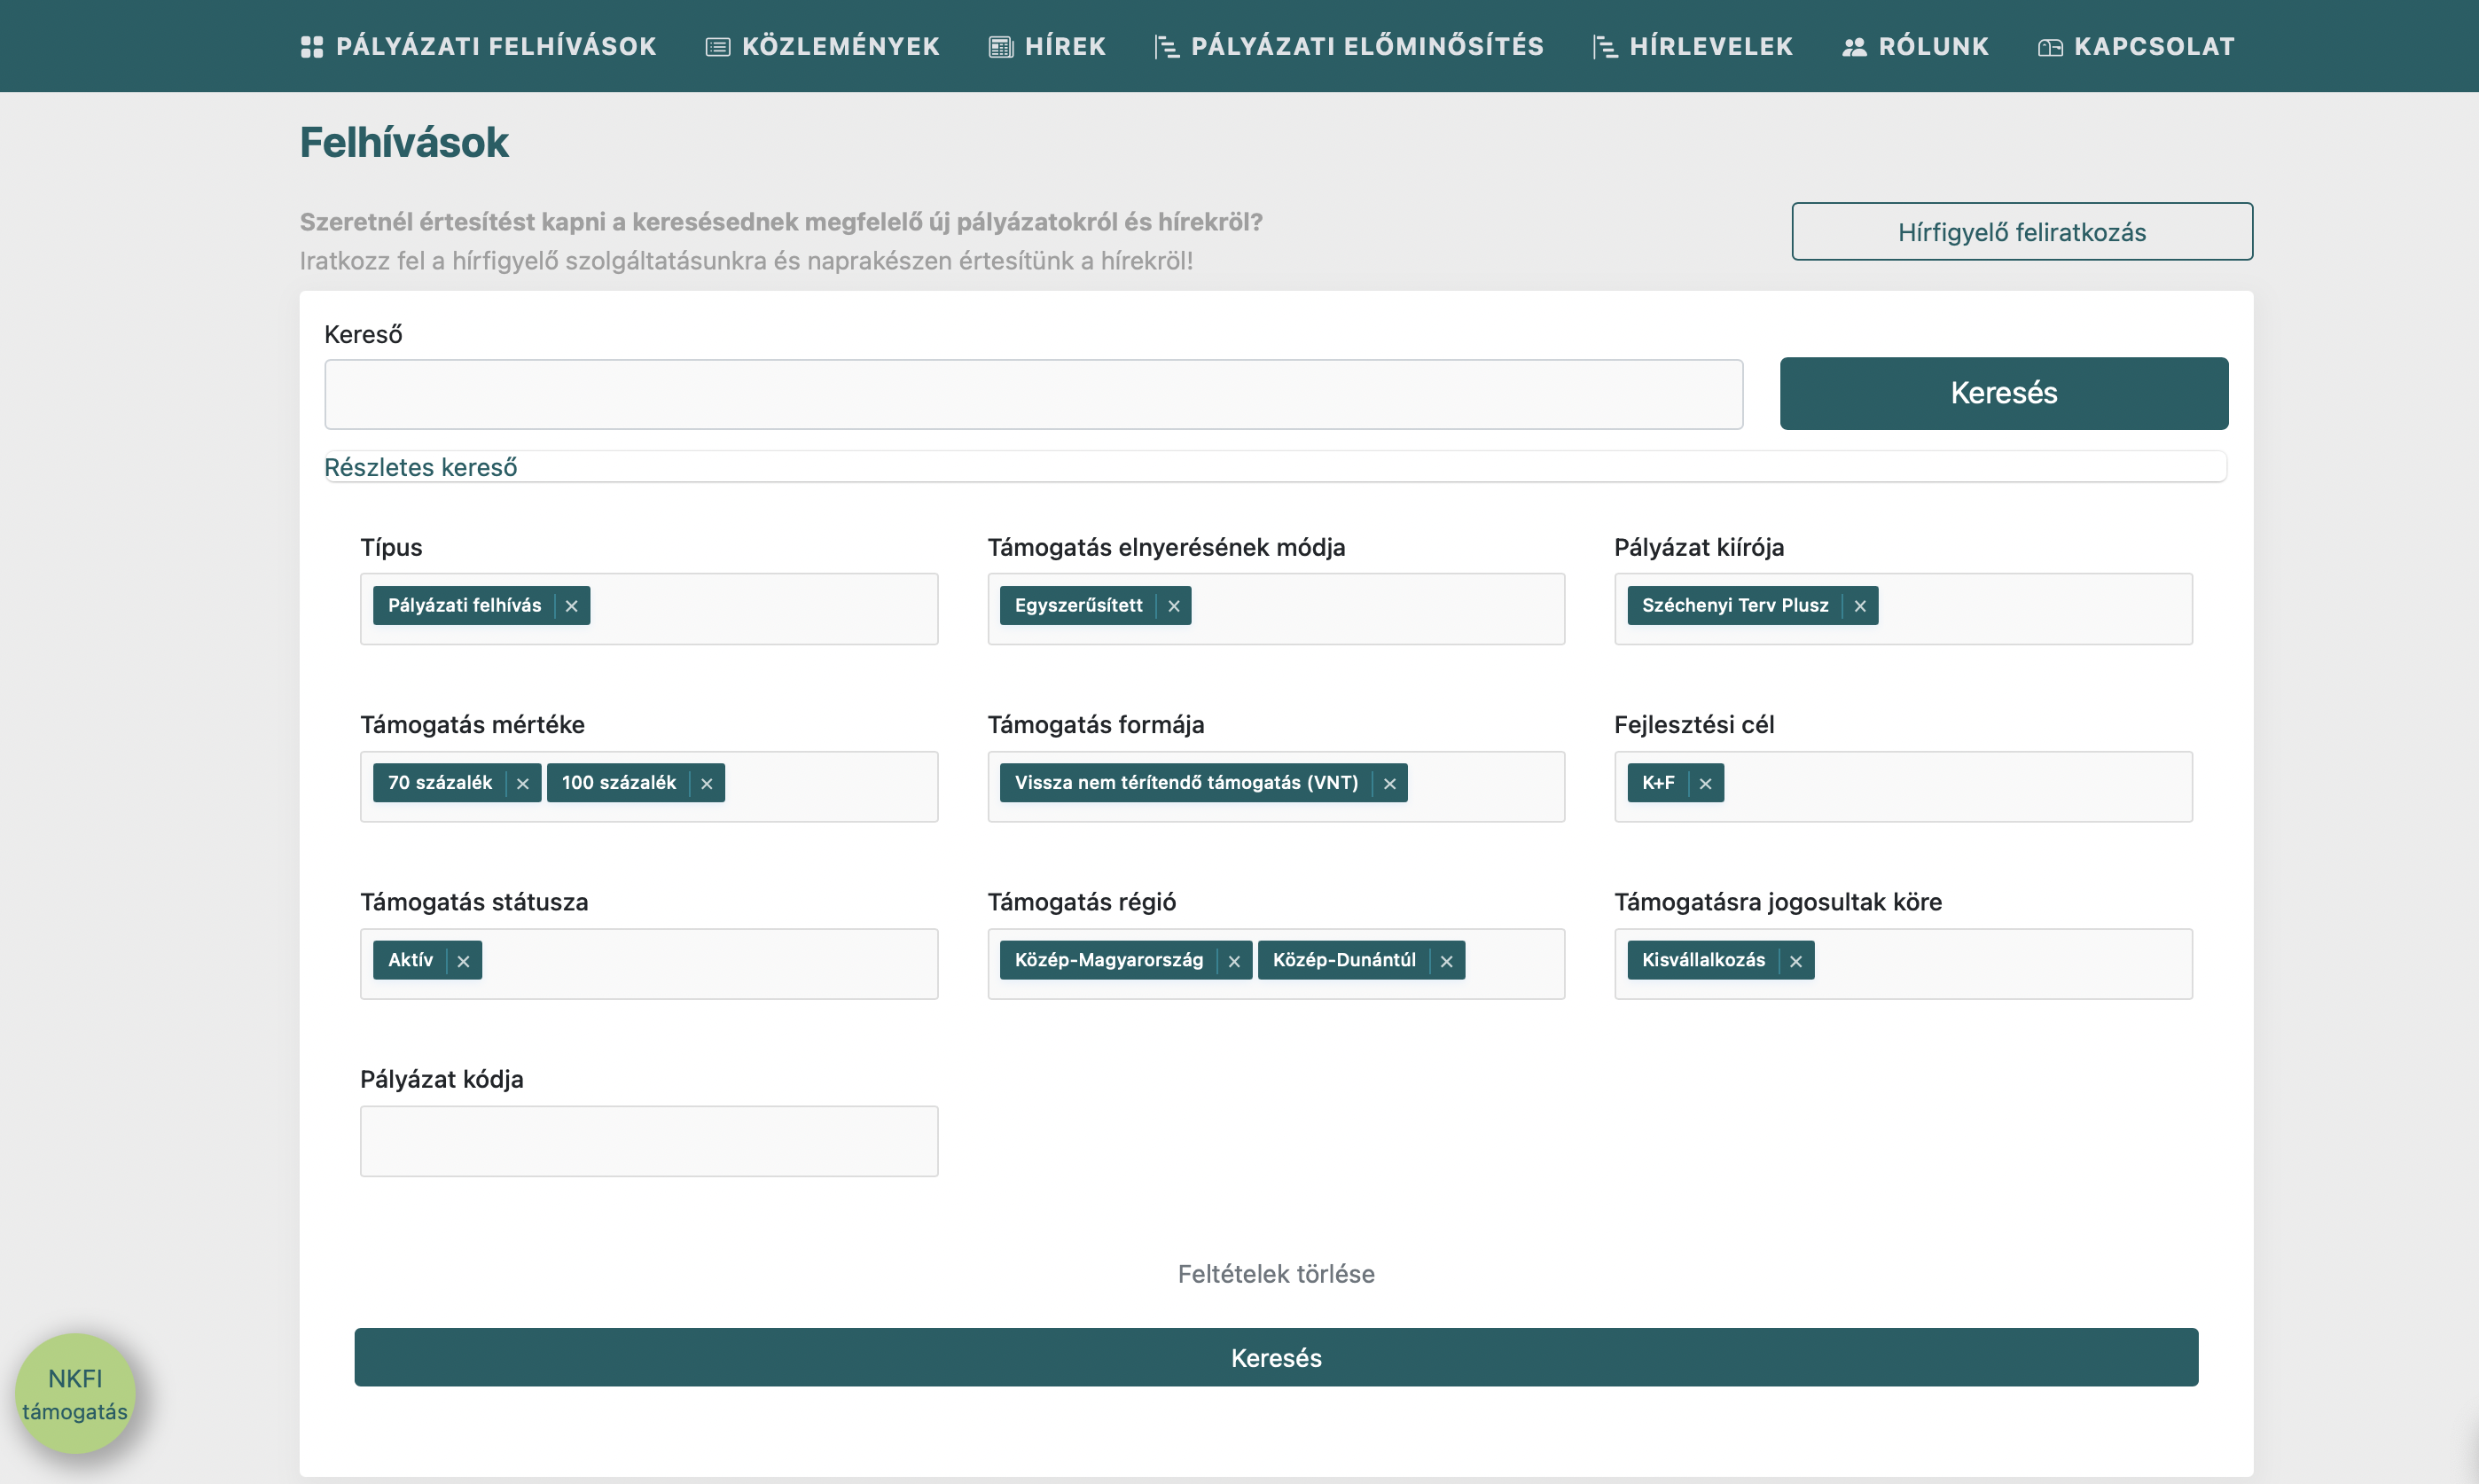2479x1484 pixels.
Task: Click Feltételek törlése link
Action: (x=1275, y=1274)
